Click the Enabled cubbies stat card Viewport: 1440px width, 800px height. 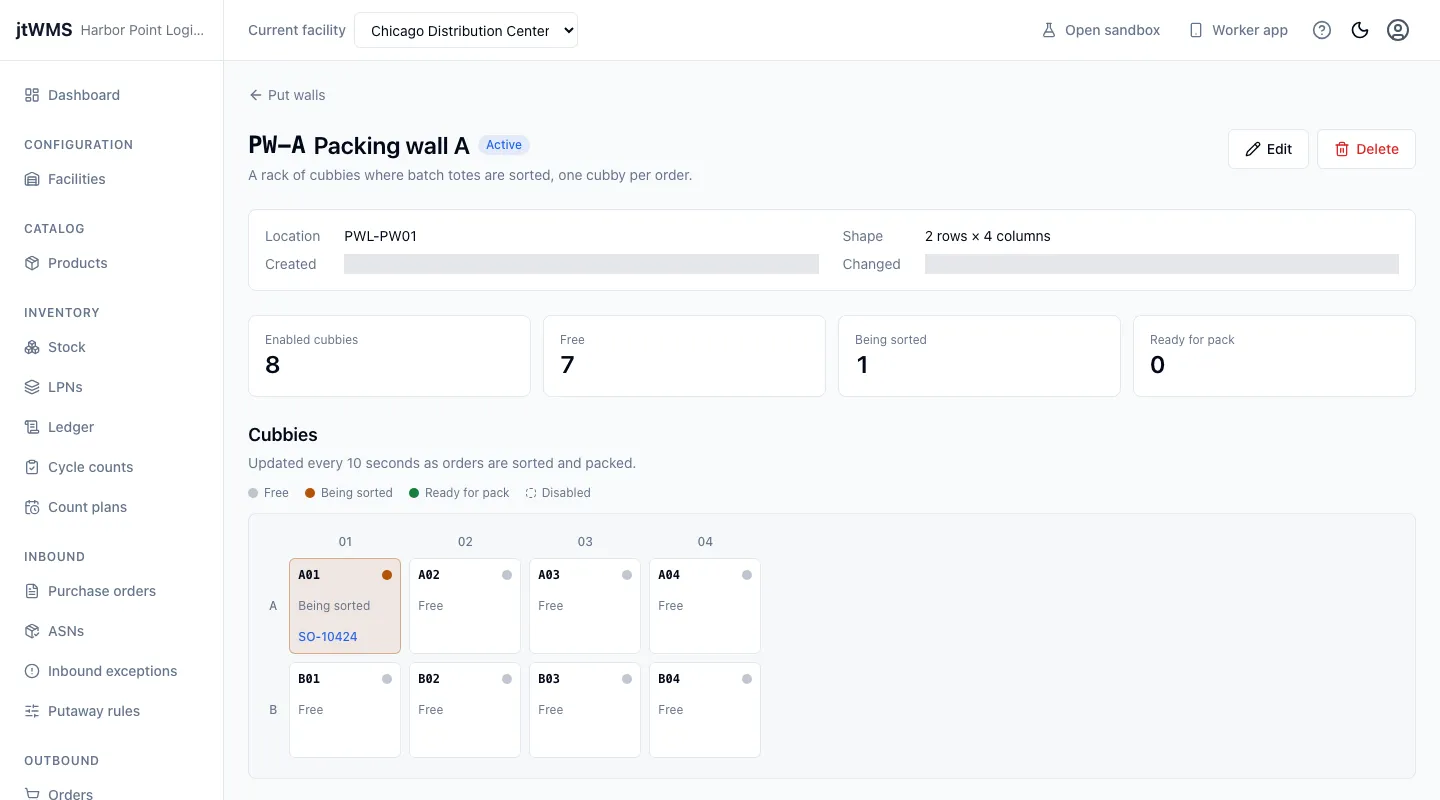389,356
